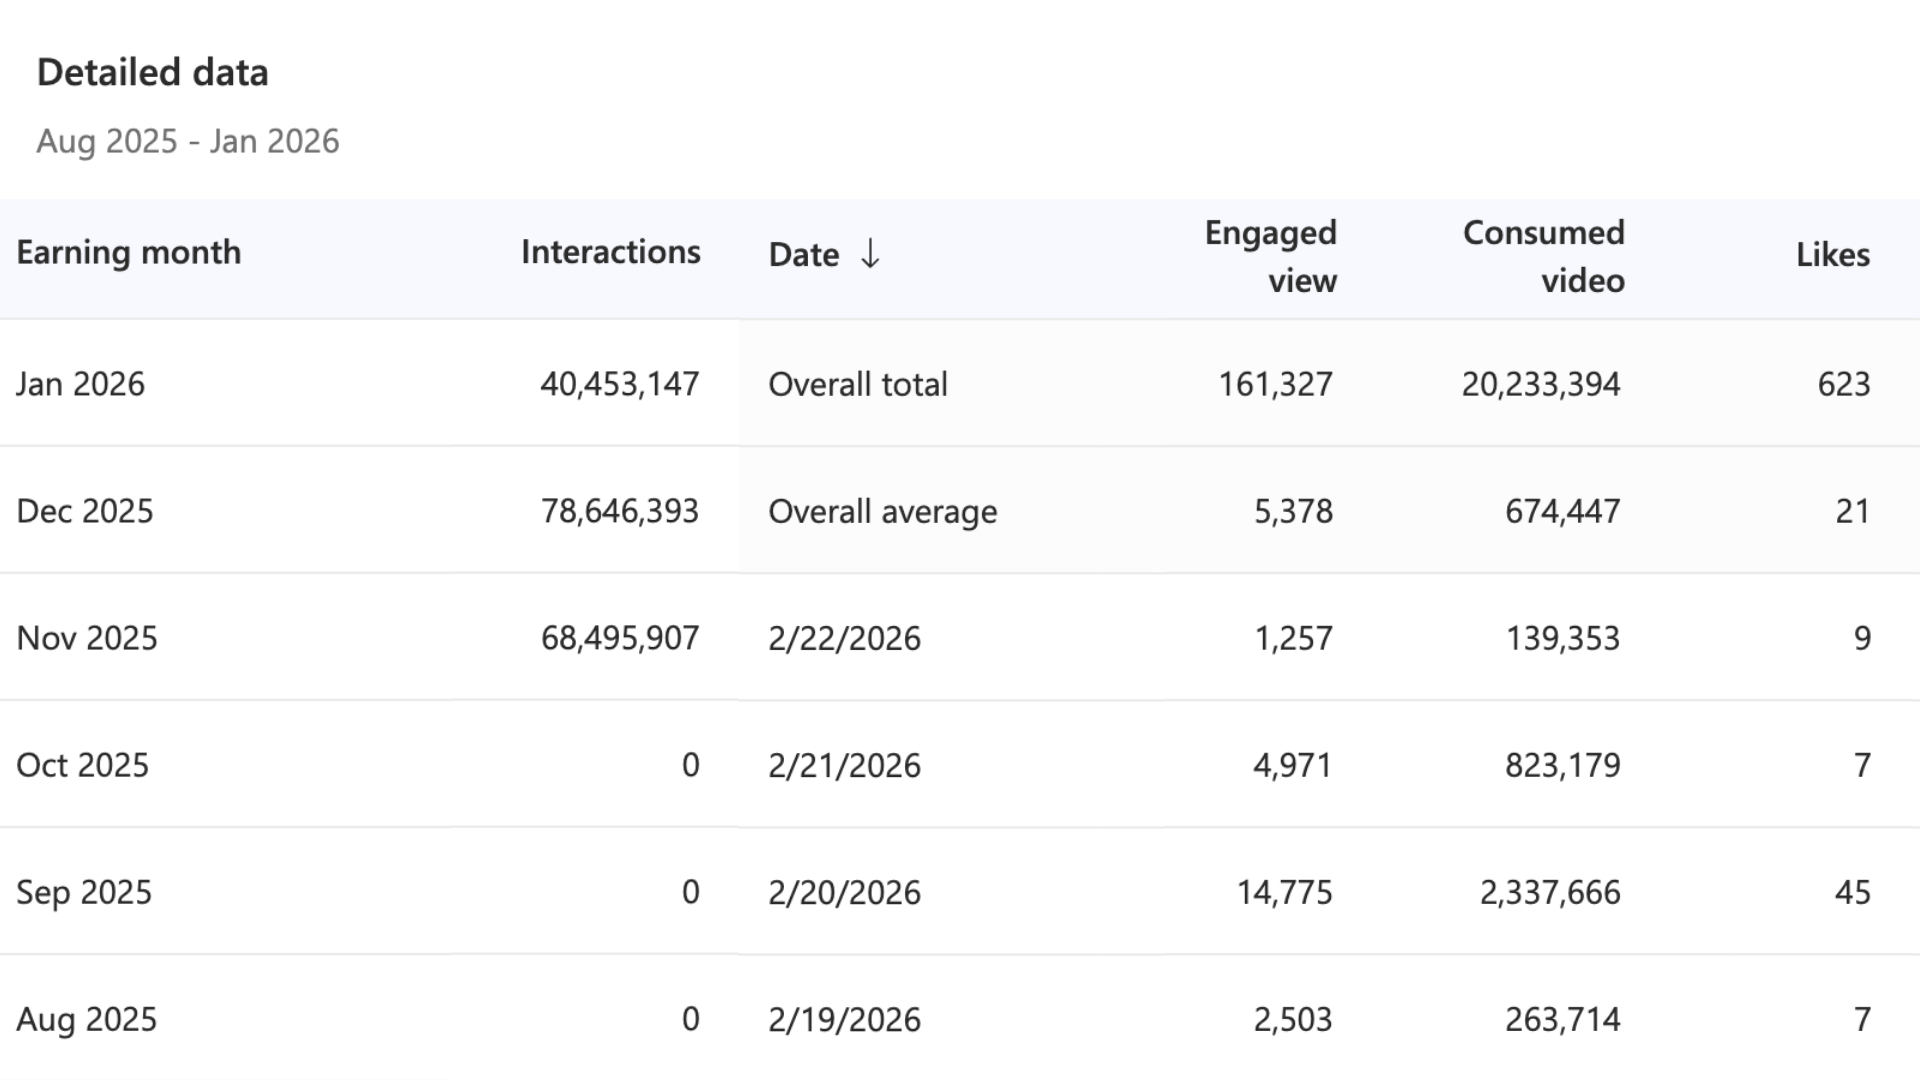Sort by Earning month column header

(129, 252)
